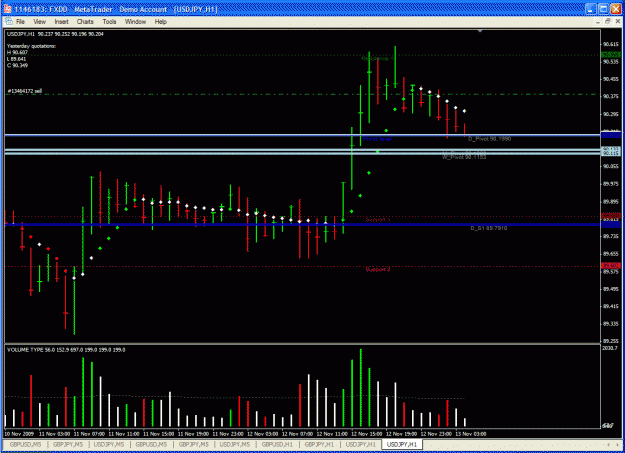Click the green Resistance 1 price tag on scale
625x453 pixels.
pos(611,55)
